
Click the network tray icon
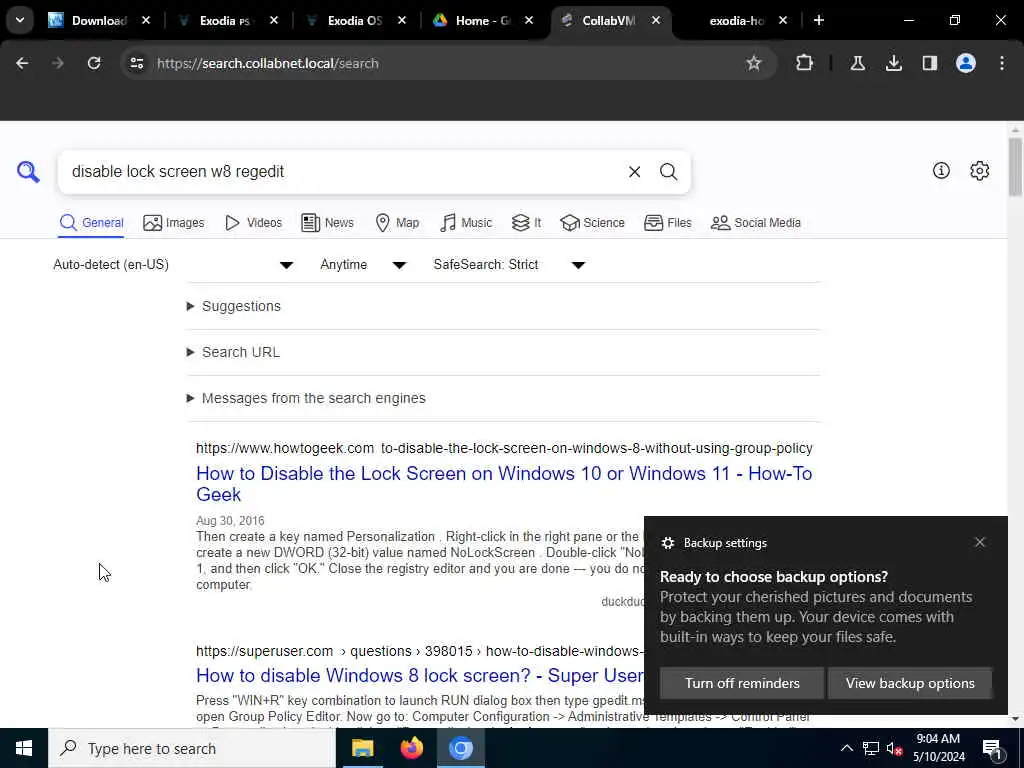click(871, 748)
